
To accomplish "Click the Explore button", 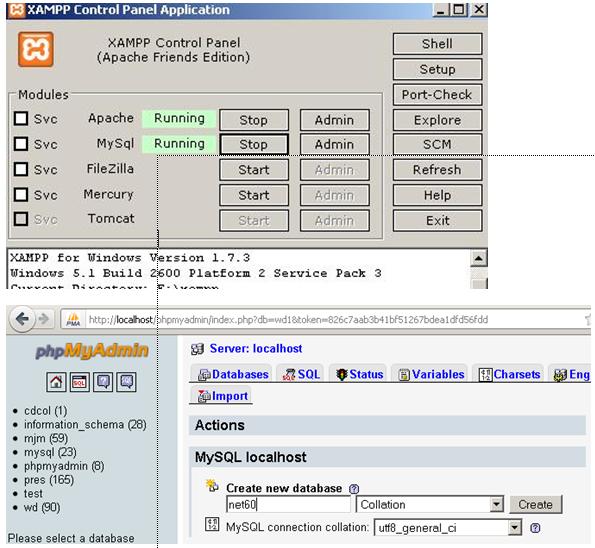I will tap(438, 120).
